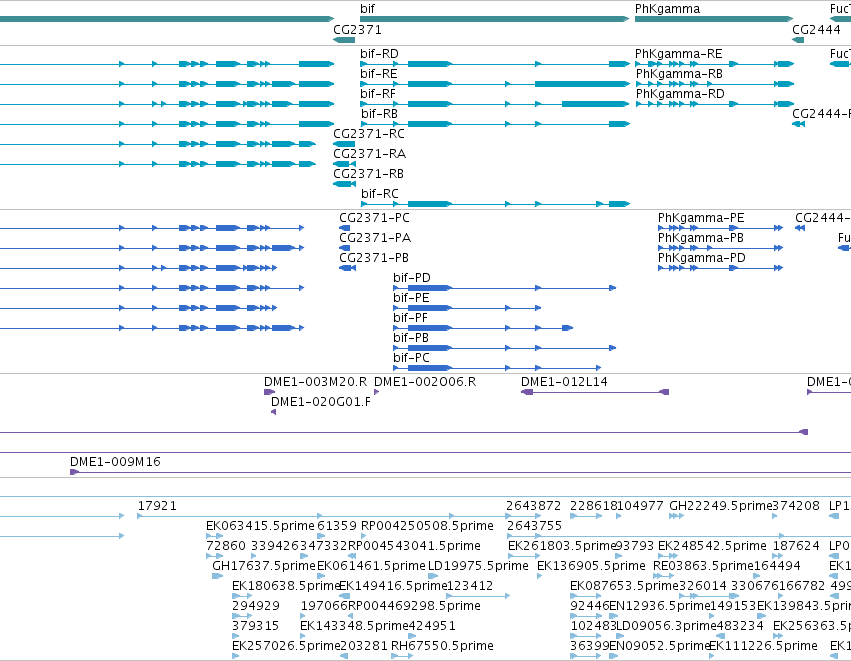Select the bif-PD protein label

point(412,278)
